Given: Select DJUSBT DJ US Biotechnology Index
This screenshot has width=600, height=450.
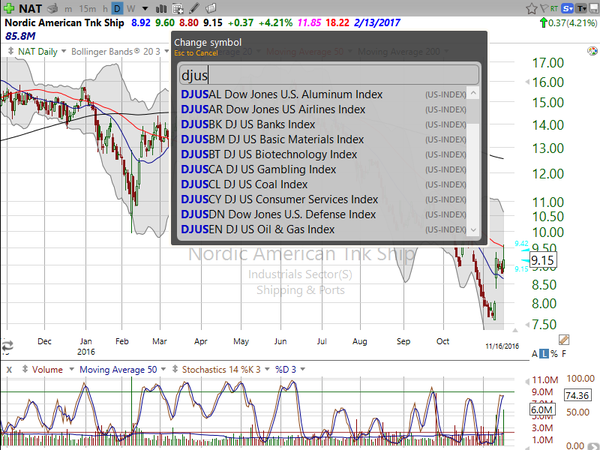Looking at the screenshot, I should (x=324, y=154).
